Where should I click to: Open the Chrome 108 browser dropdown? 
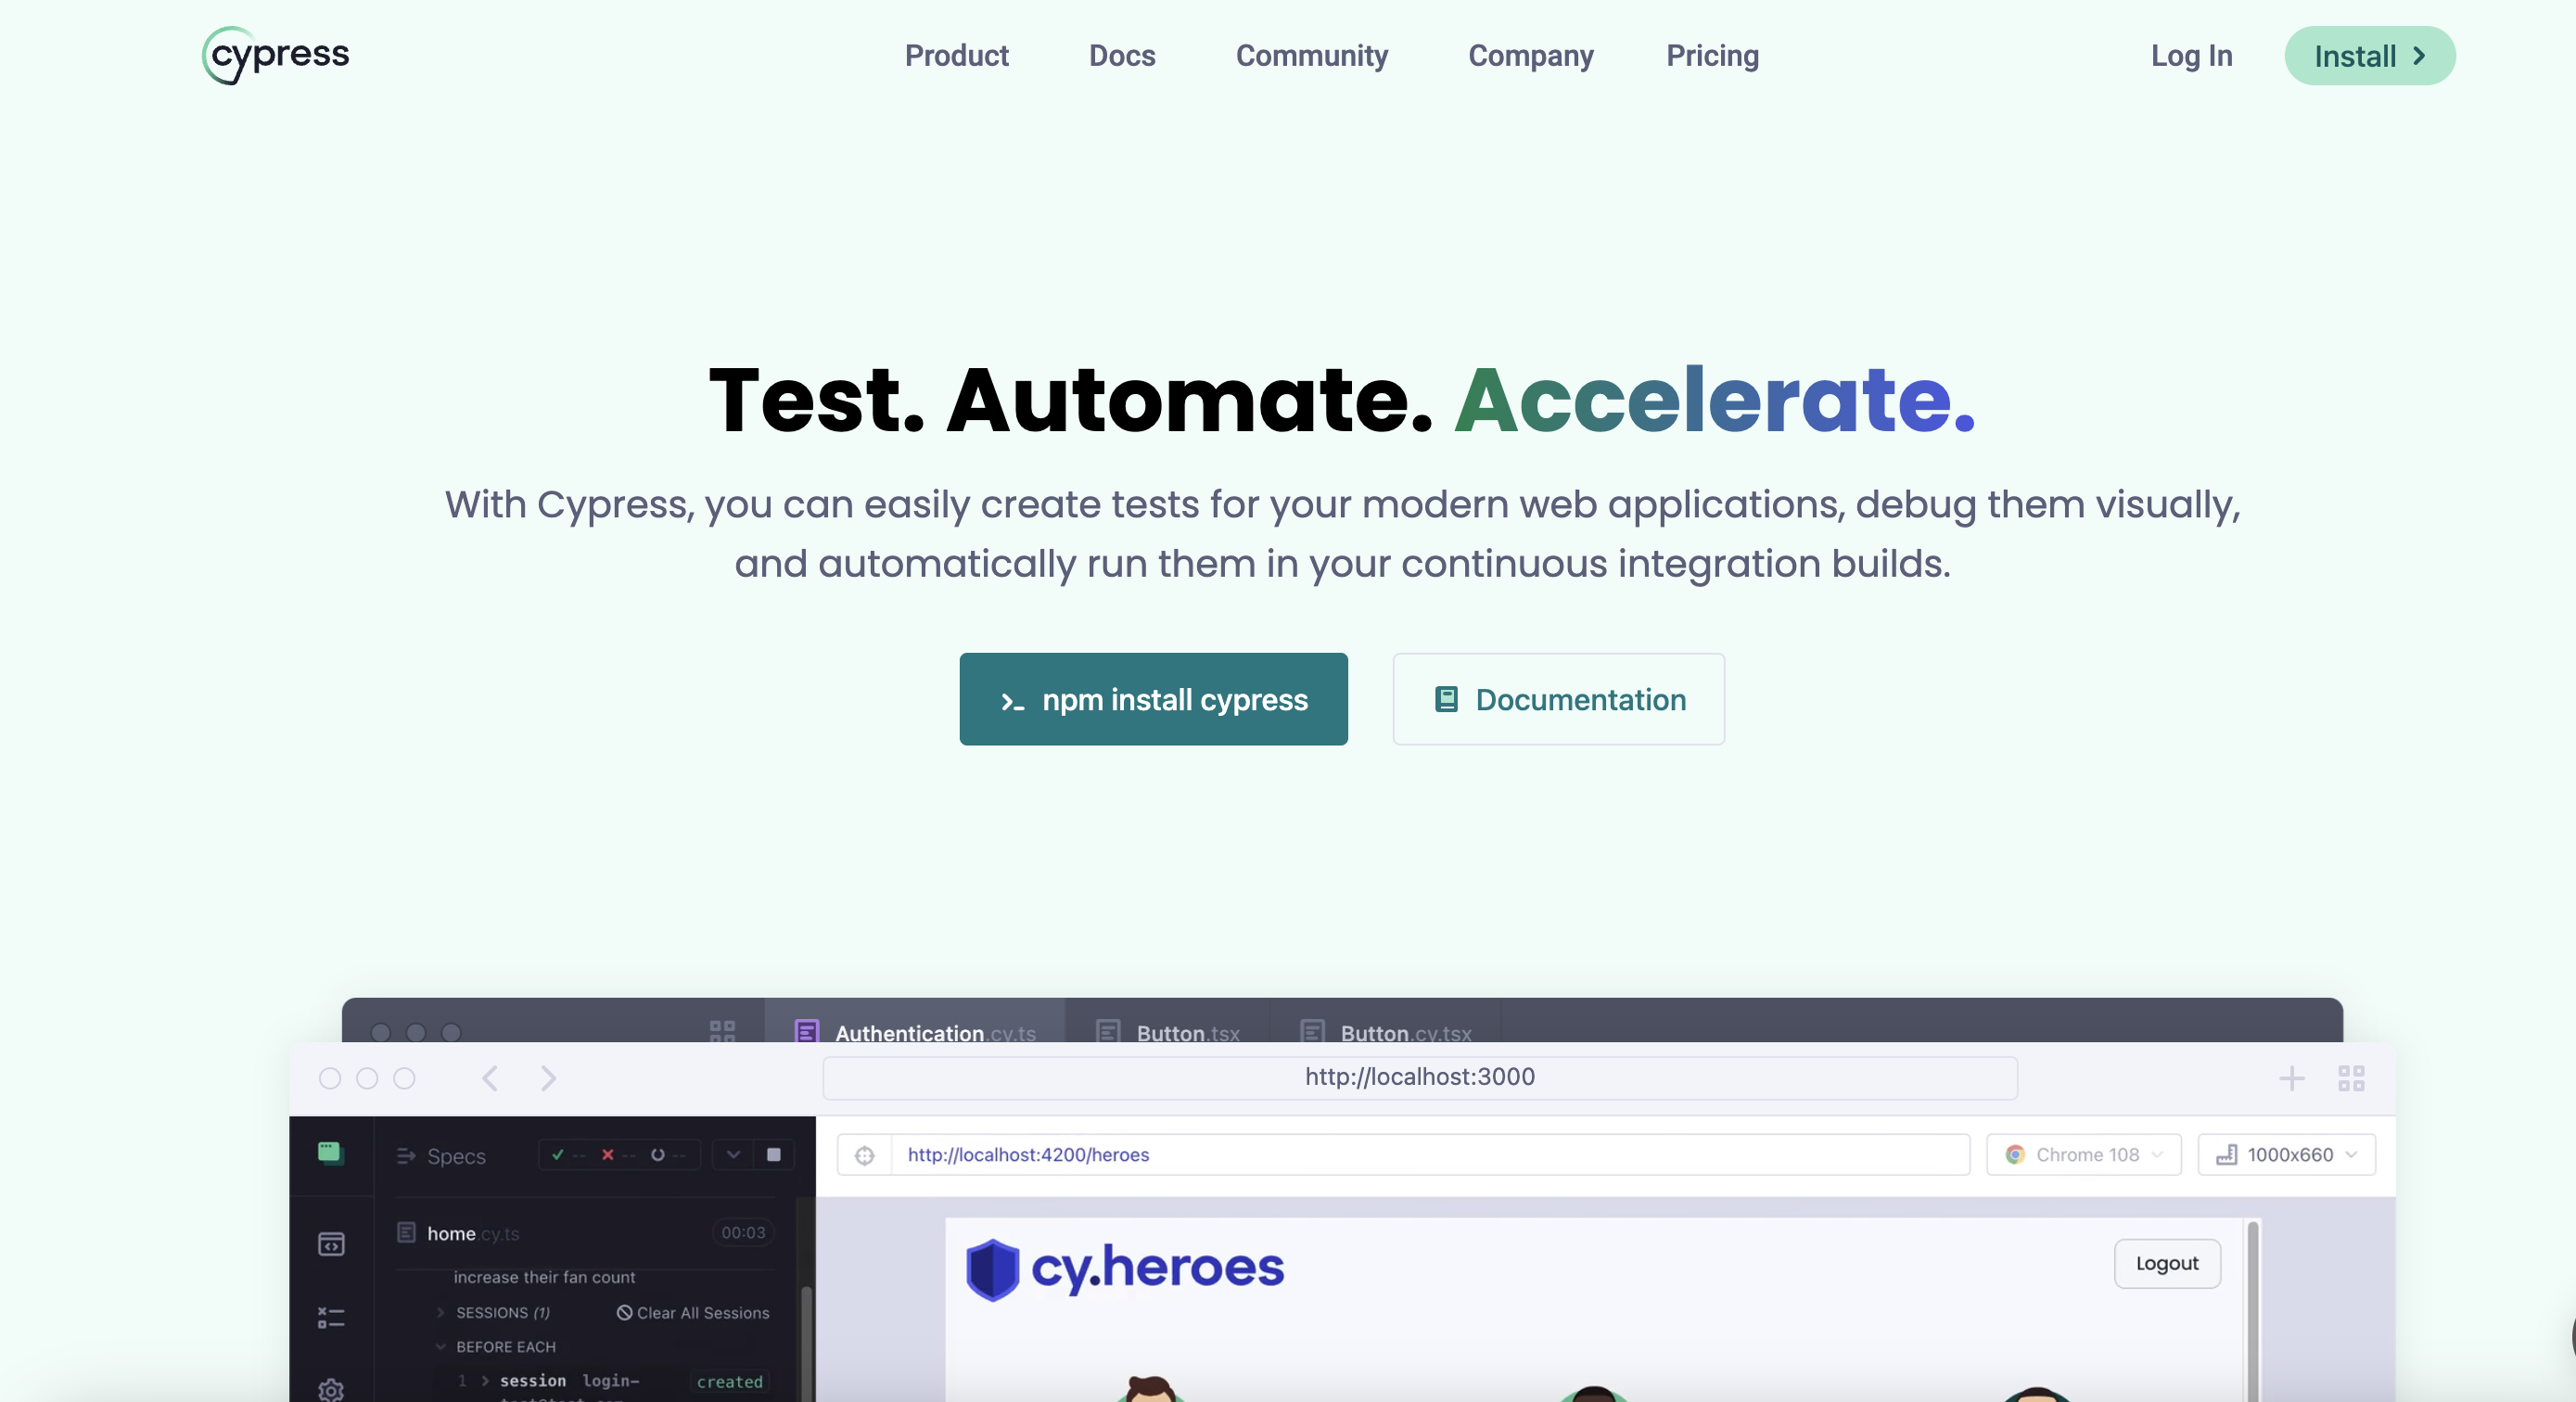[x=2083, y=1155]
